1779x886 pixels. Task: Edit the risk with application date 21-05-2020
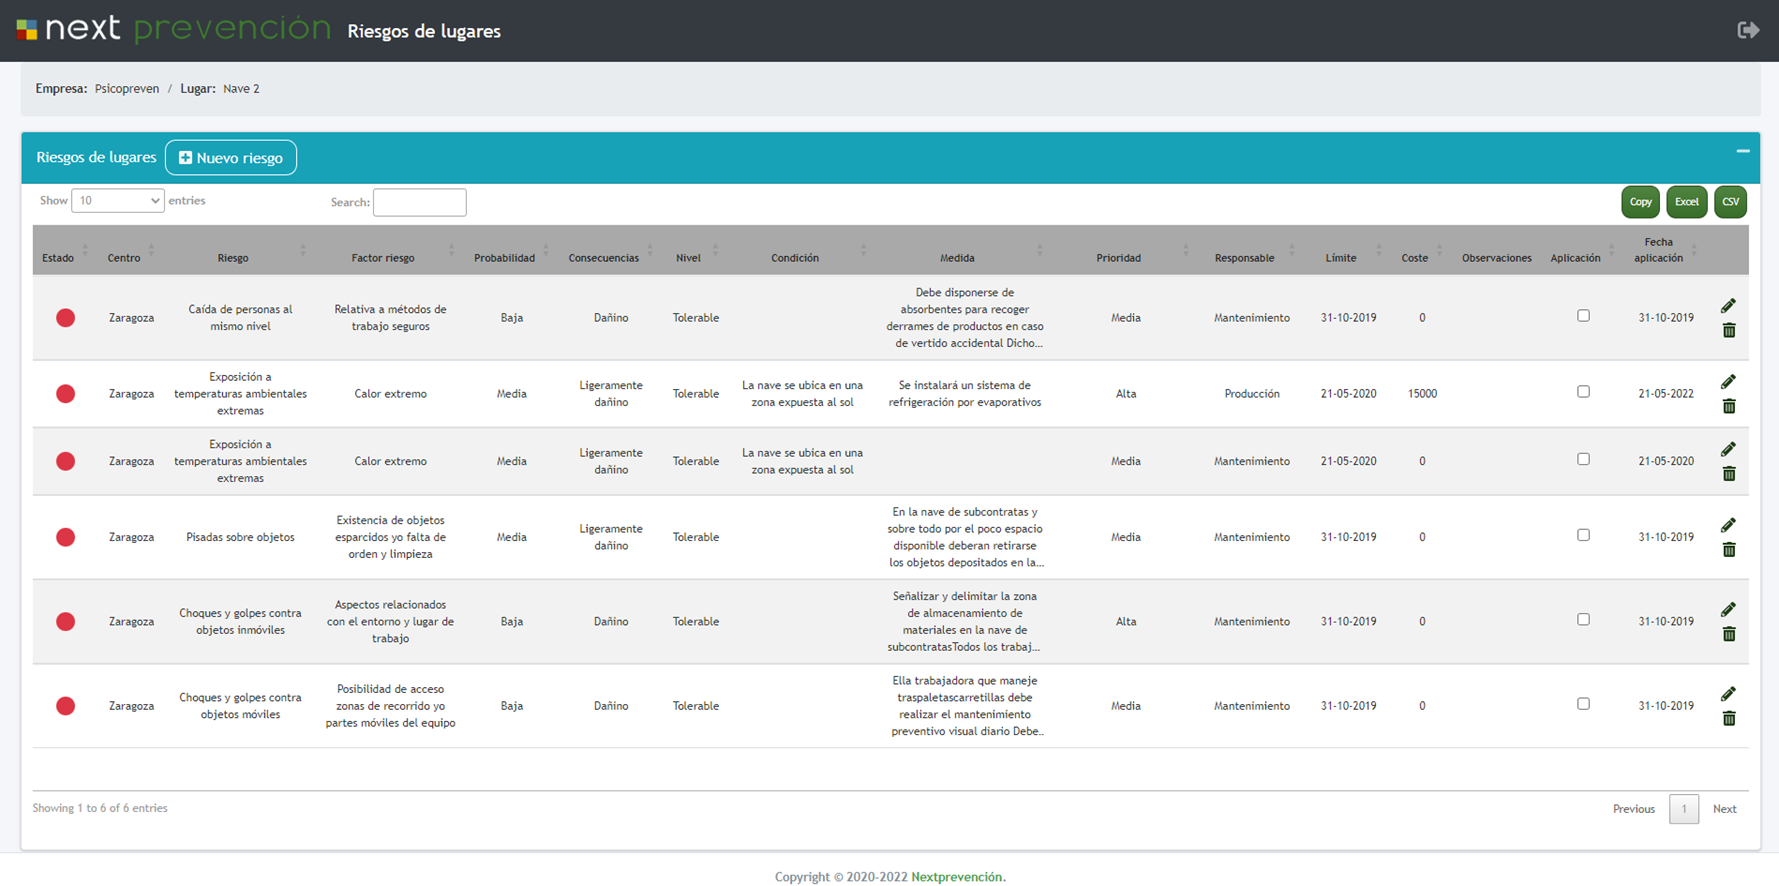tap(1728, 449)
